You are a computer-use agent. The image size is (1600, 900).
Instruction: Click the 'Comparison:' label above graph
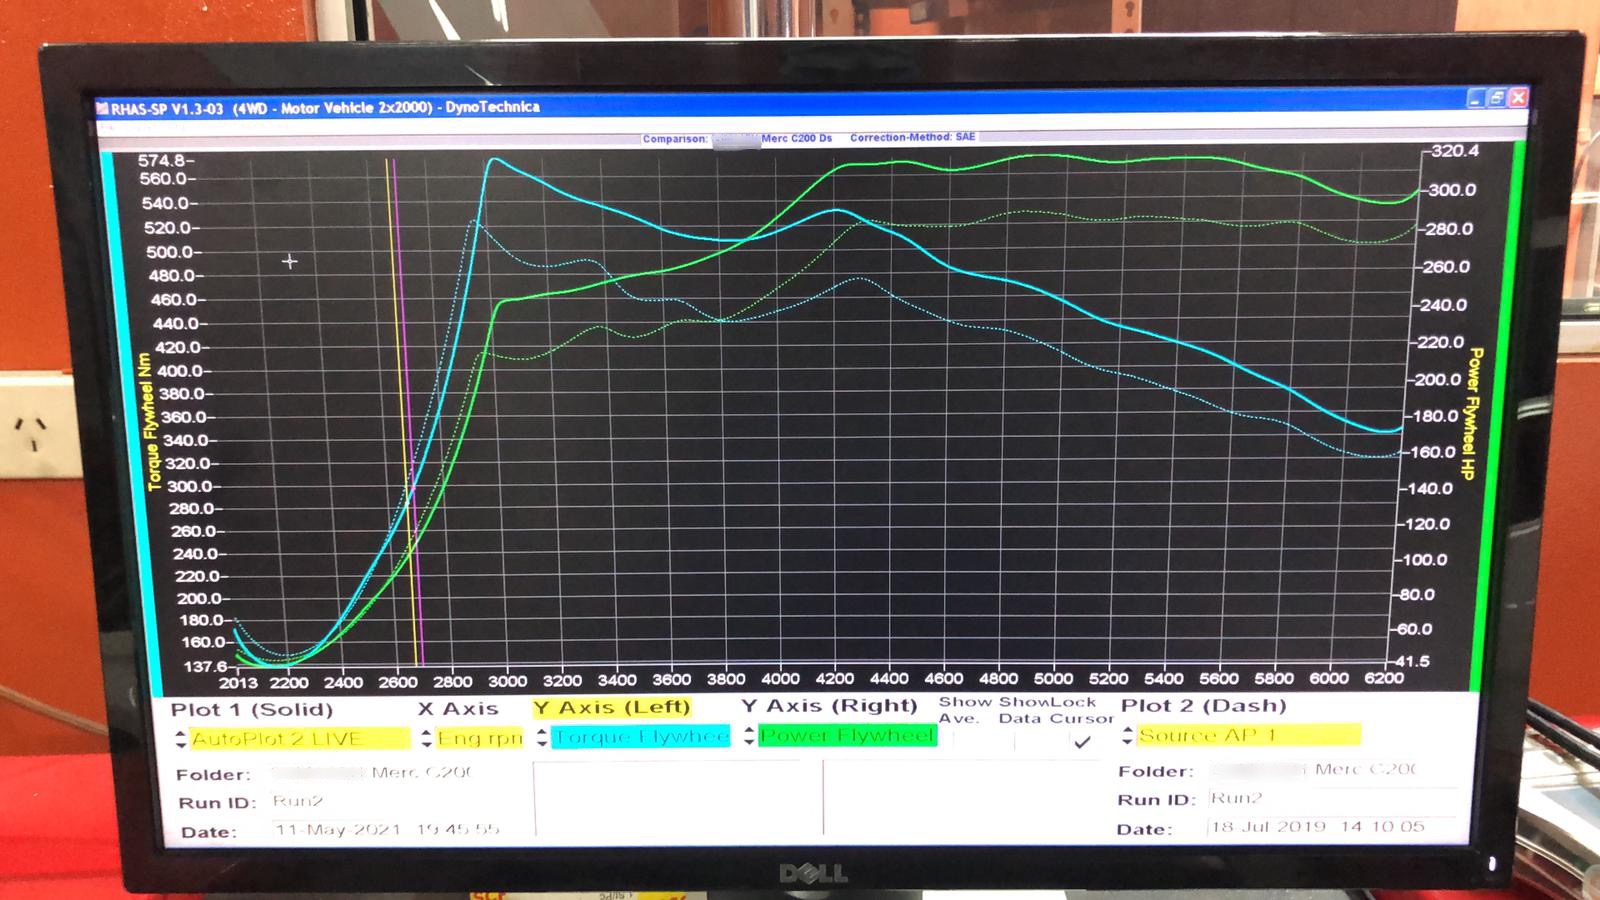pyautogui.click(x=675, y=139)
